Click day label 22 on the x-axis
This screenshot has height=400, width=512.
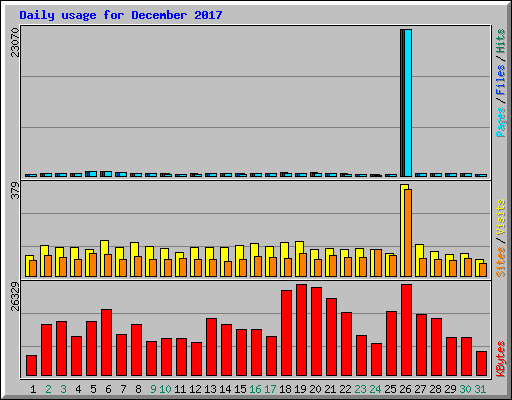[x=345, y=389]
